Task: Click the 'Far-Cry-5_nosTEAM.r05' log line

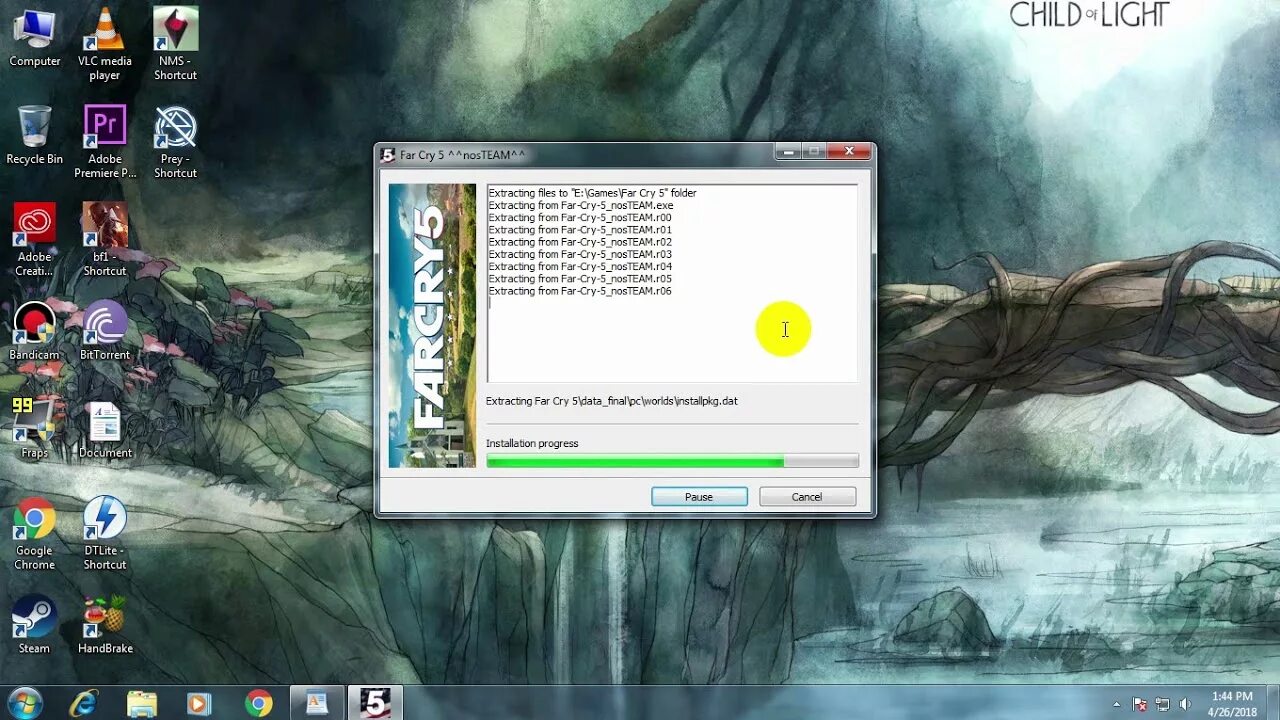Action: point(580,279)
